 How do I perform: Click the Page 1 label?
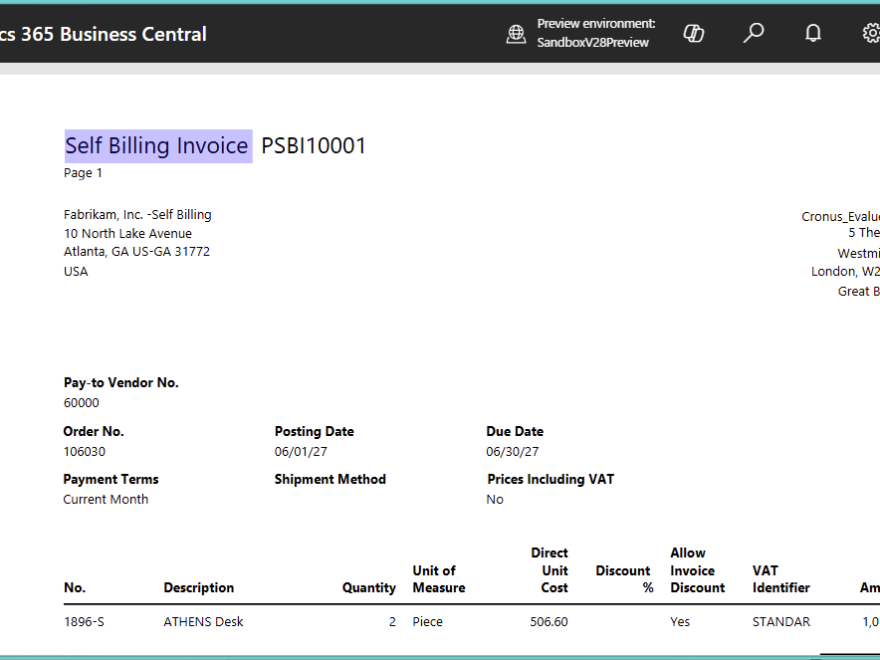coord(83,173)
